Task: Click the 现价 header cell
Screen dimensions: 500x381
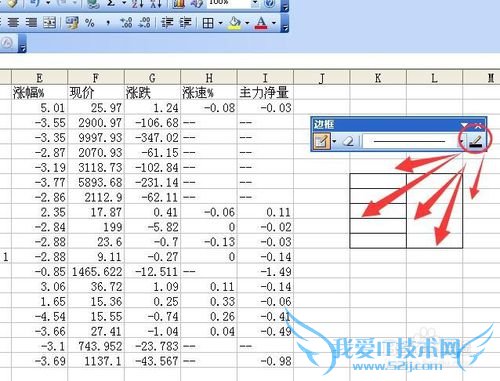Action: (x=96, y=93)
